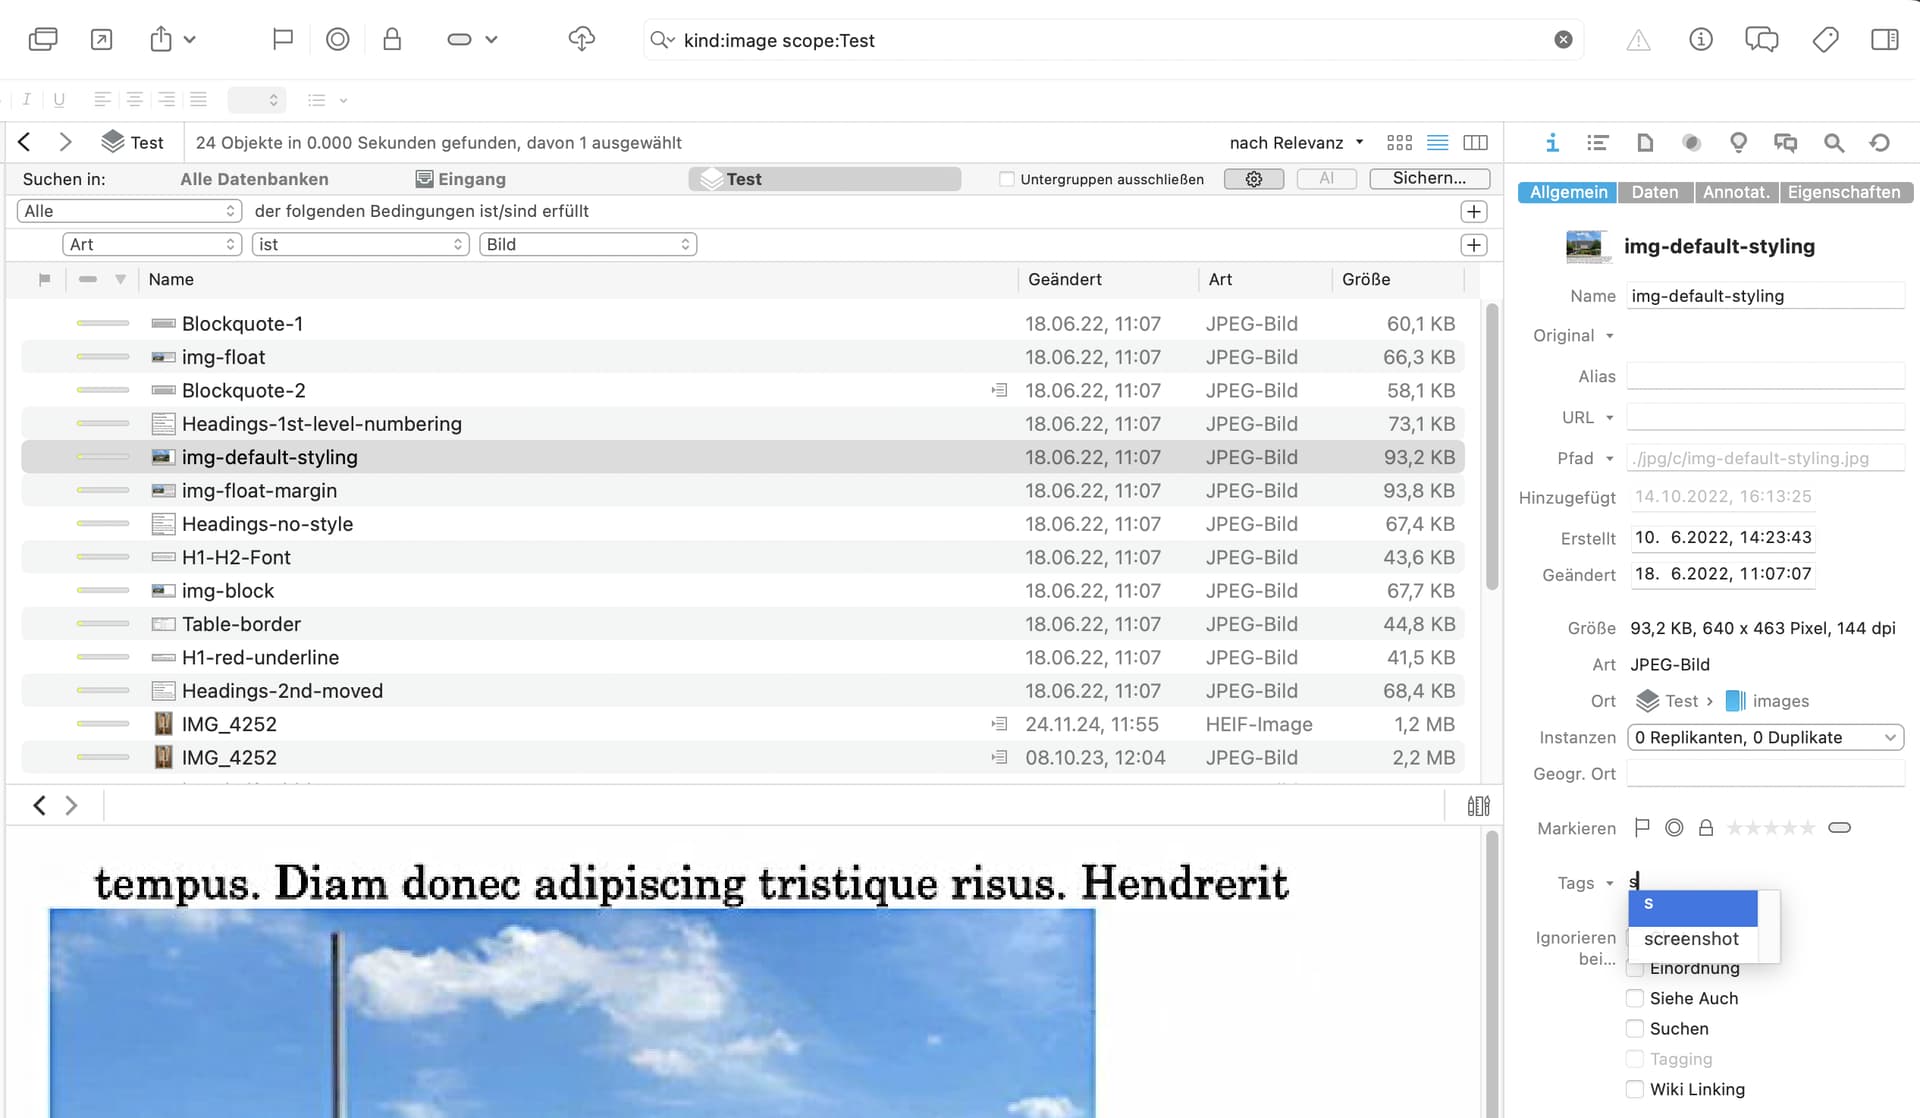The width and height of the screenshot is (1920, 1118).
Task: Click the search options gear button
Action: click(1254, 179)
